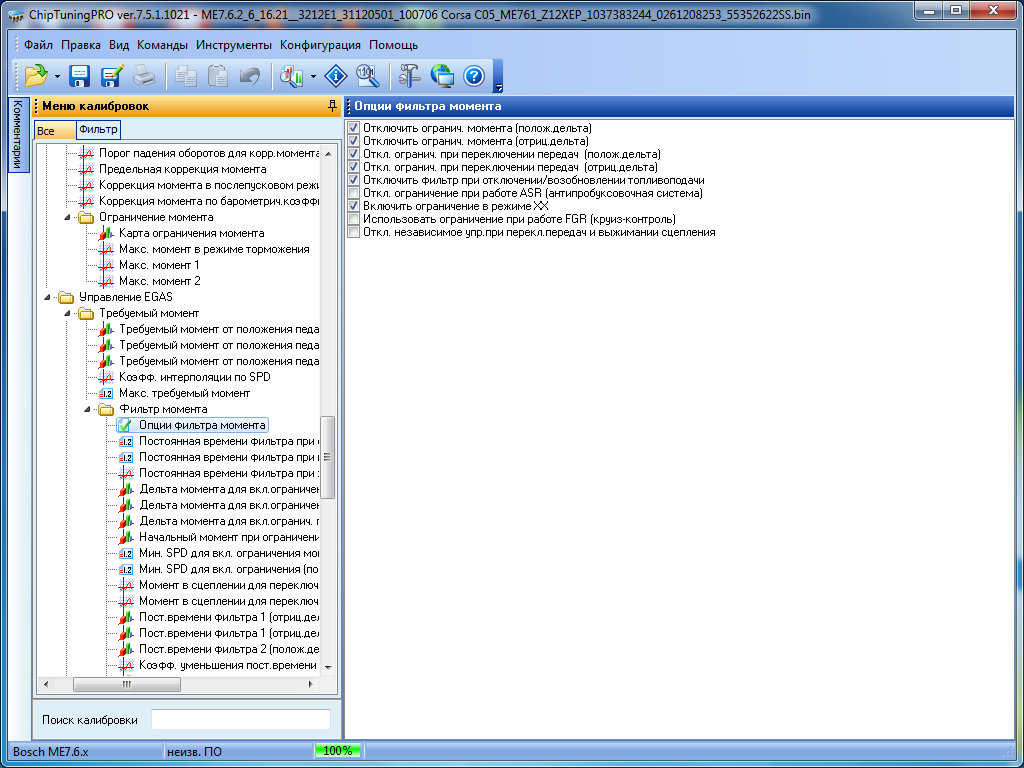The width and height of the screenshot is (1024, 768).
Task: Click the save floppy disk icon
Action: pos(79,76)
